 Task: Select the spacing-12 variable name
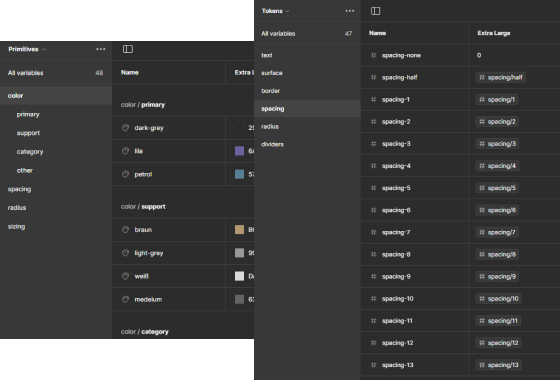click(x=398, y=343)
